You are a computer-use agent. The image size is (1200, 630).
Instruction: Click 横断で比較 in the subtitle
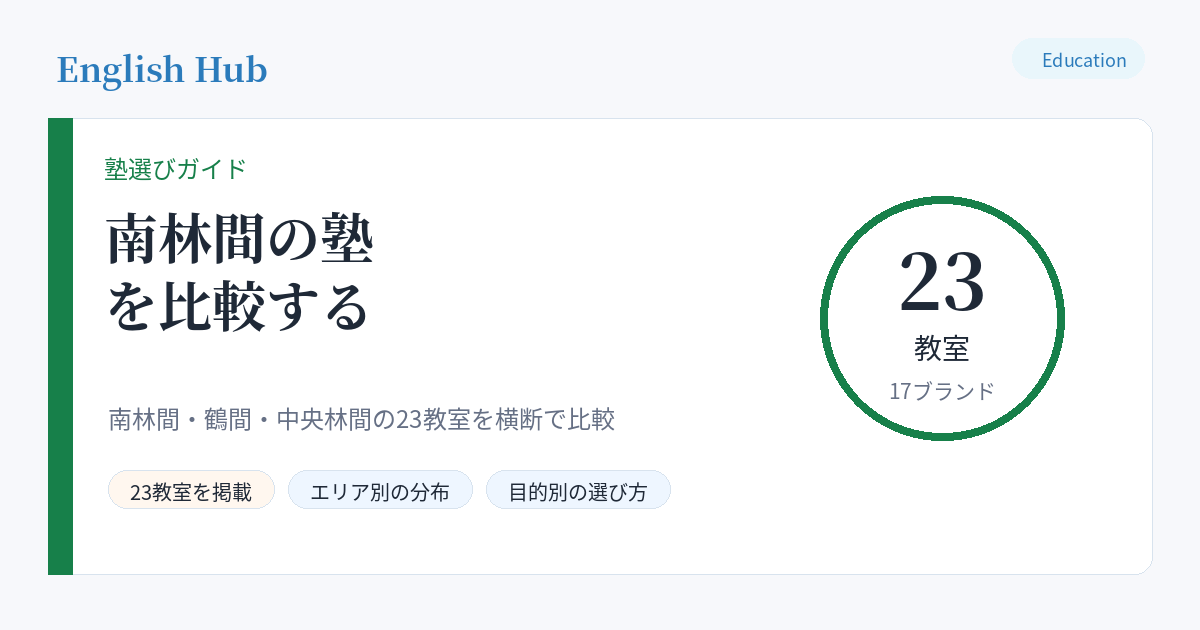click(x=554, y=419)
